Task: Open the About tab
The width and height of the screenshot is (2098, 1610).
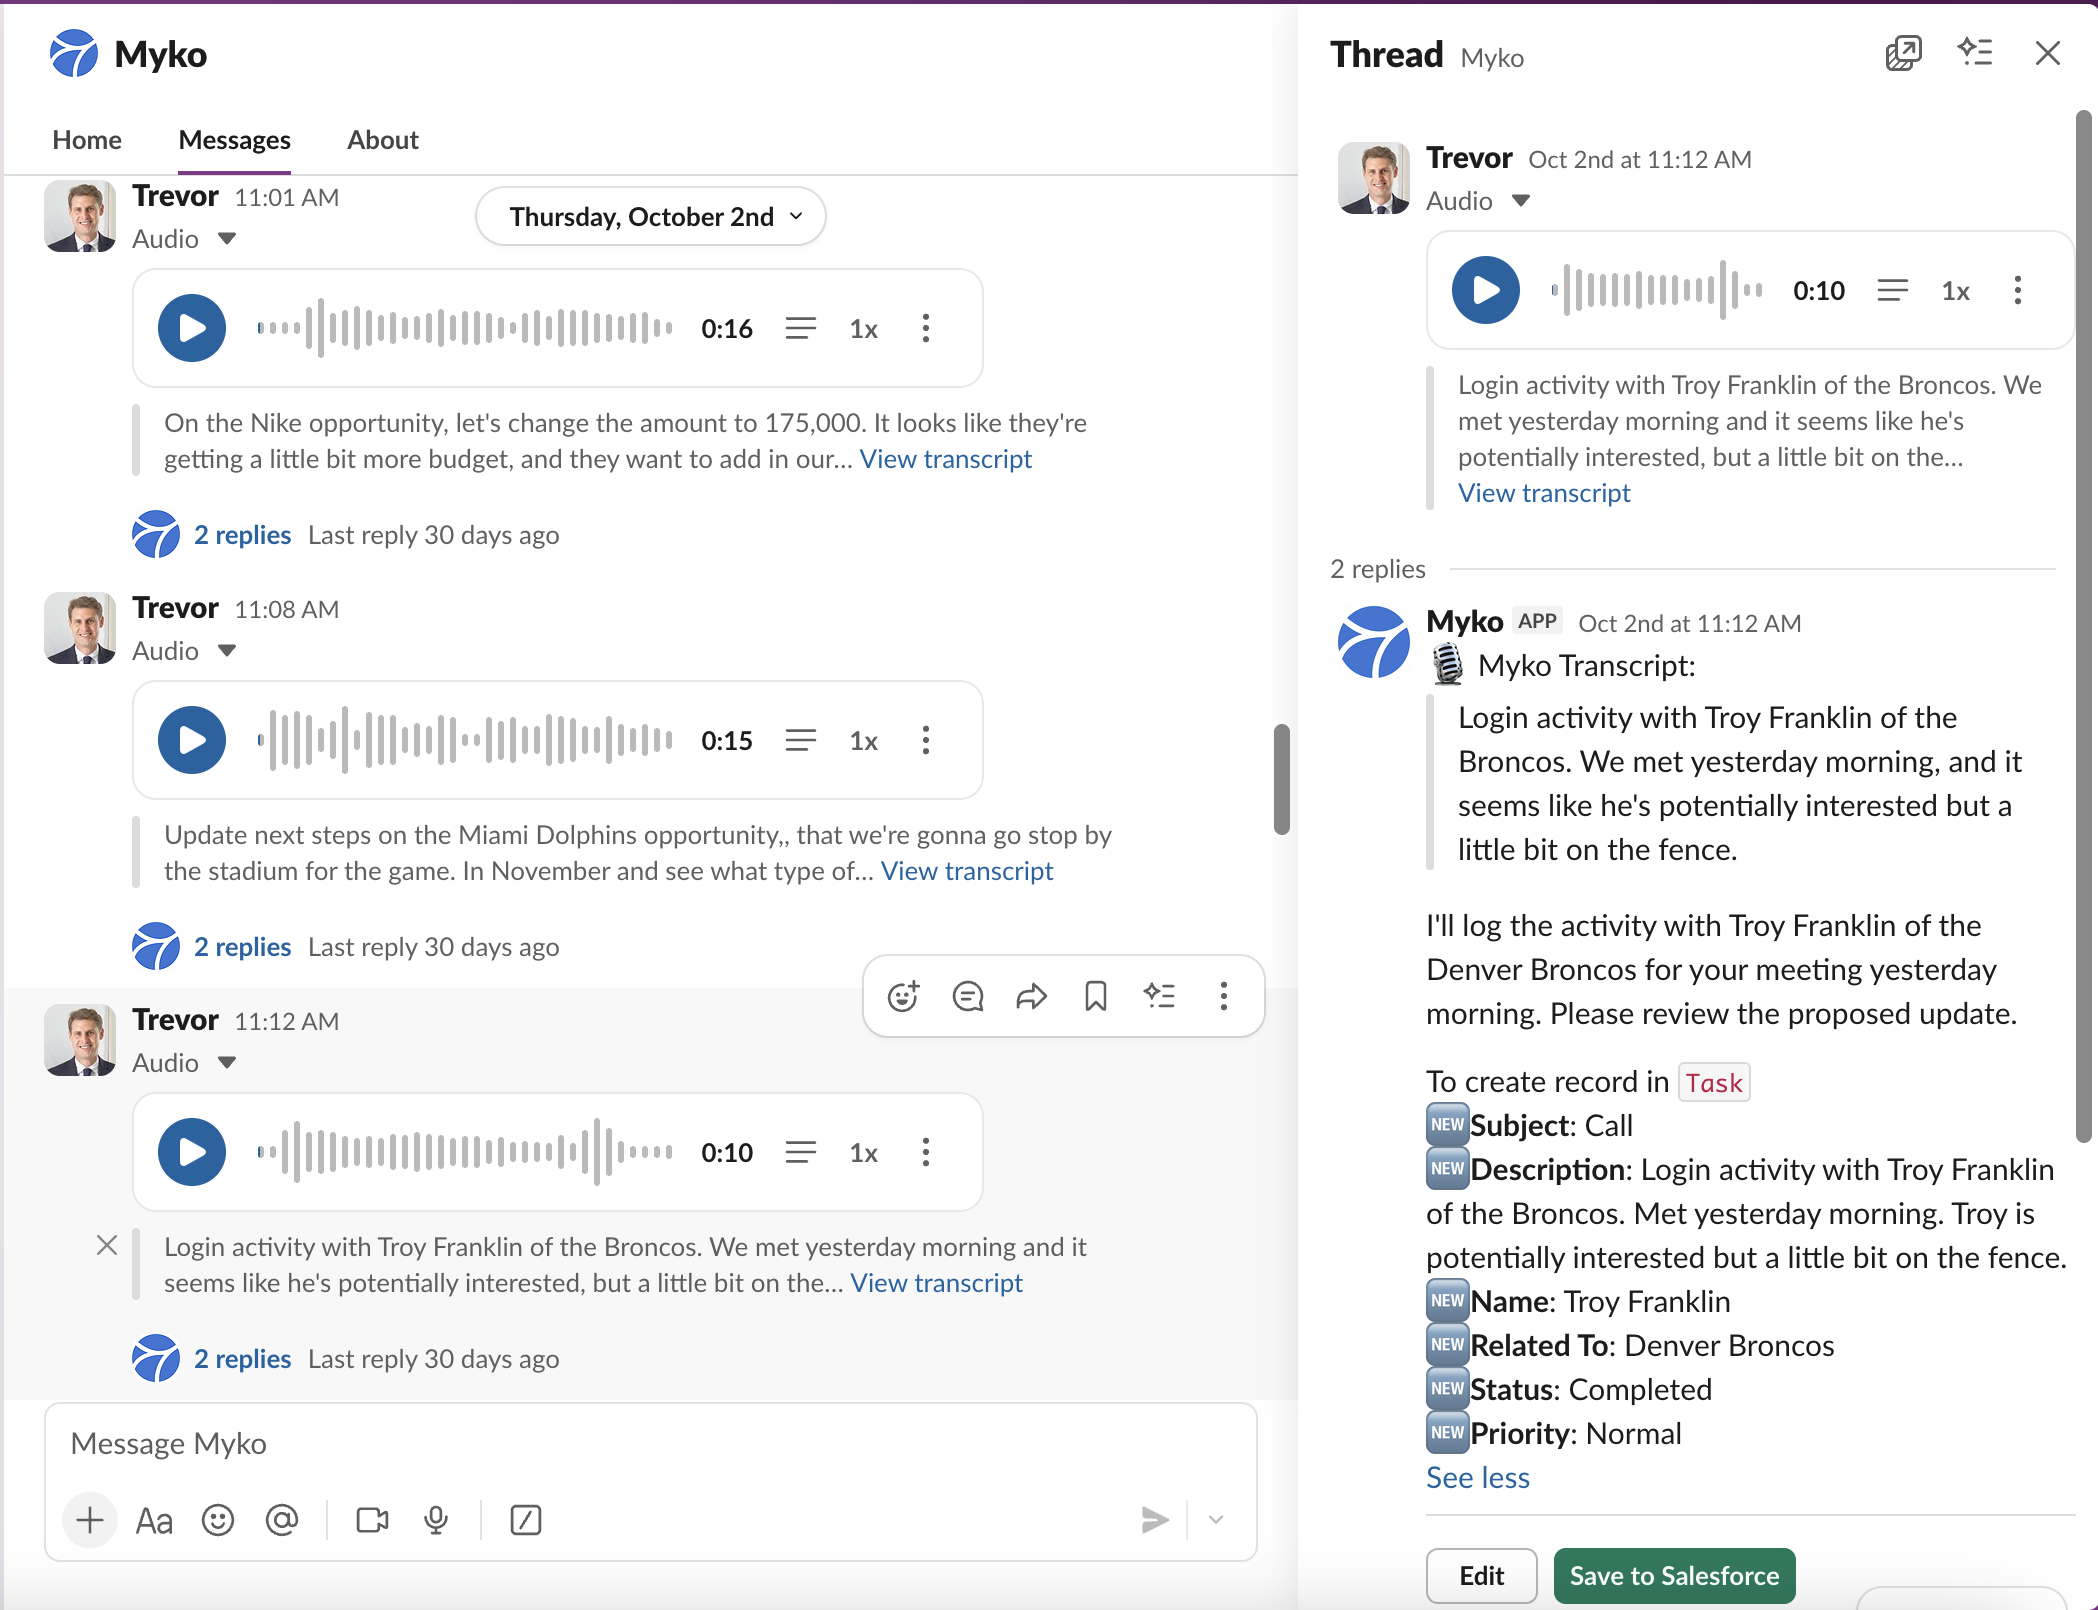Action: click(382, 140)
